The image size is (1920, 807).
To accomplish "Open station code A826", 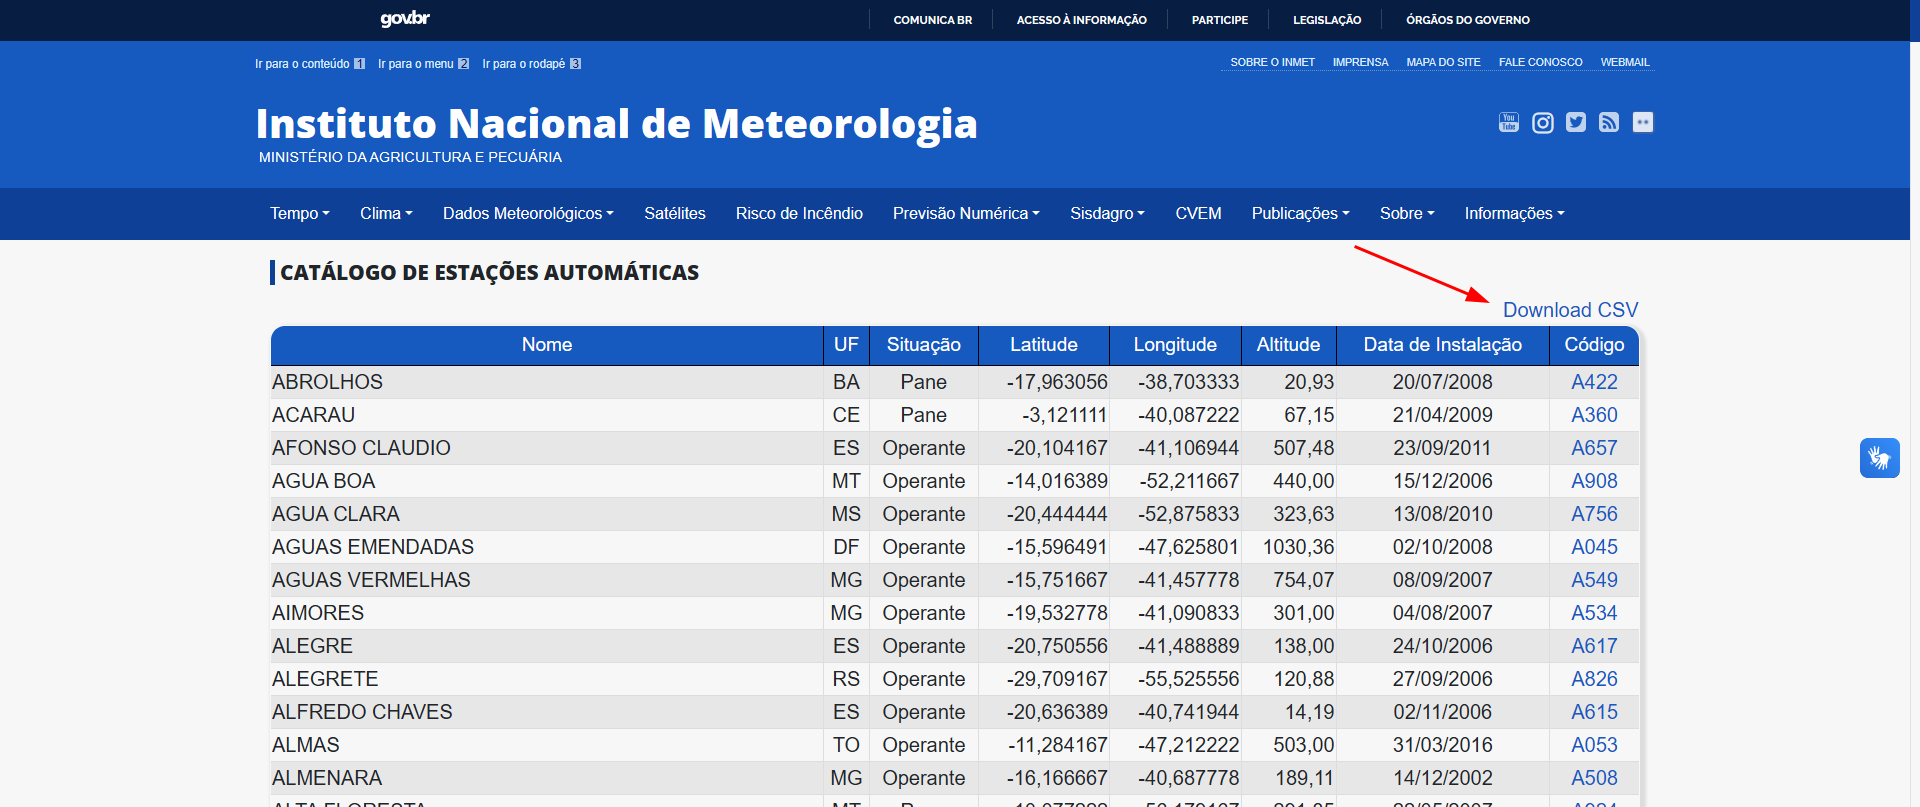I will [1594, 679].
